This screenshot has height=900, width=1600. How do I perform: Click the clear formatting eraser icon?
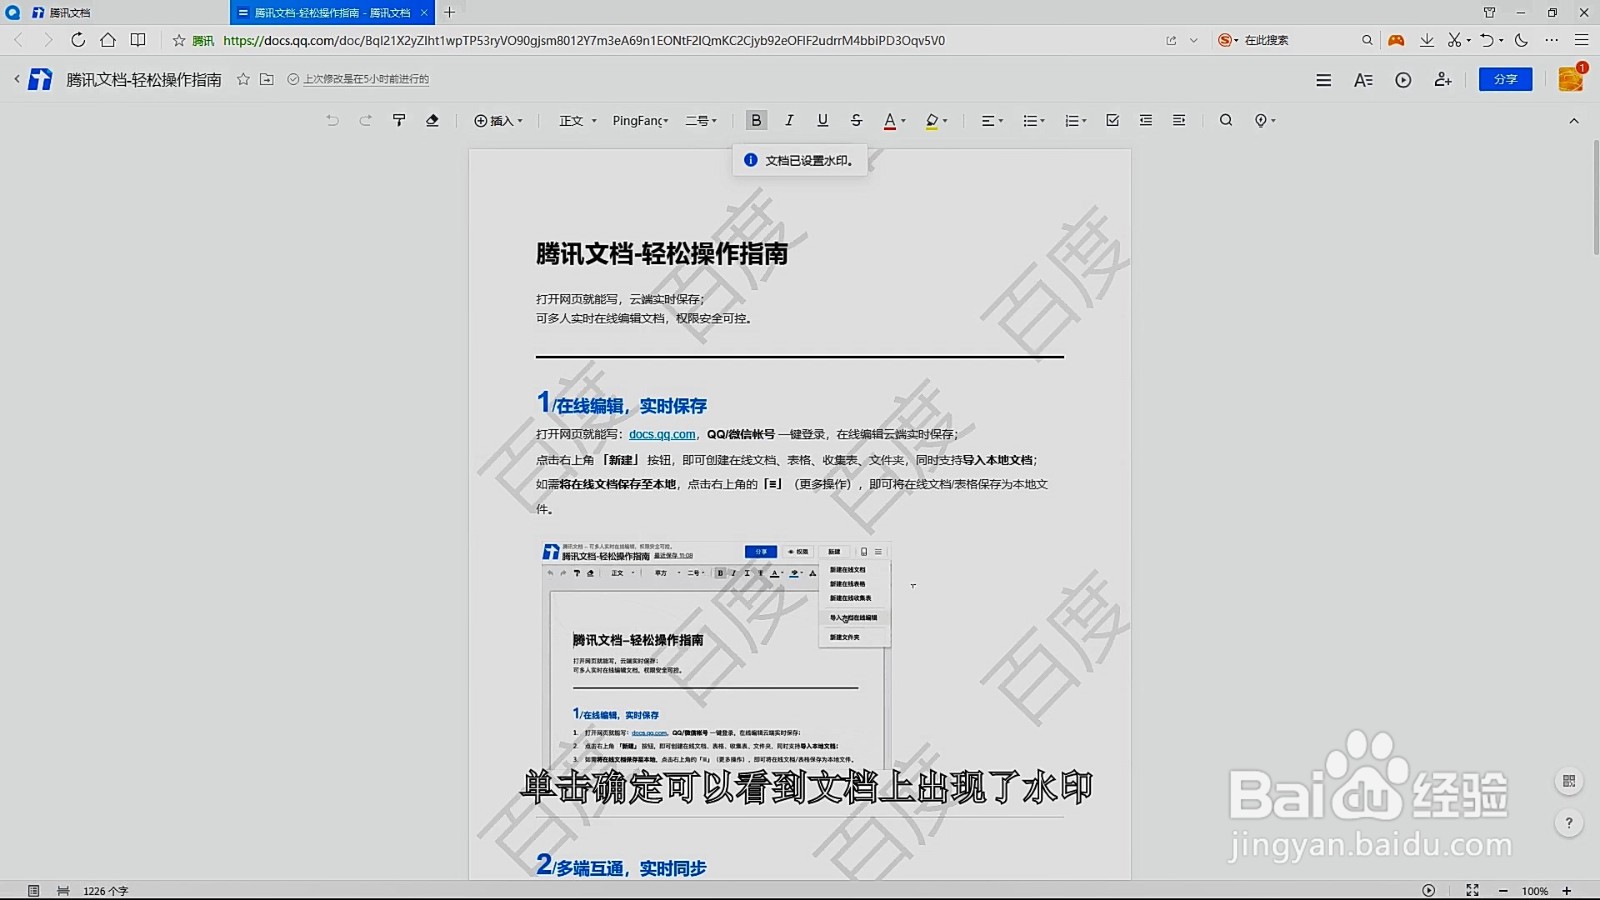[432, 120]
